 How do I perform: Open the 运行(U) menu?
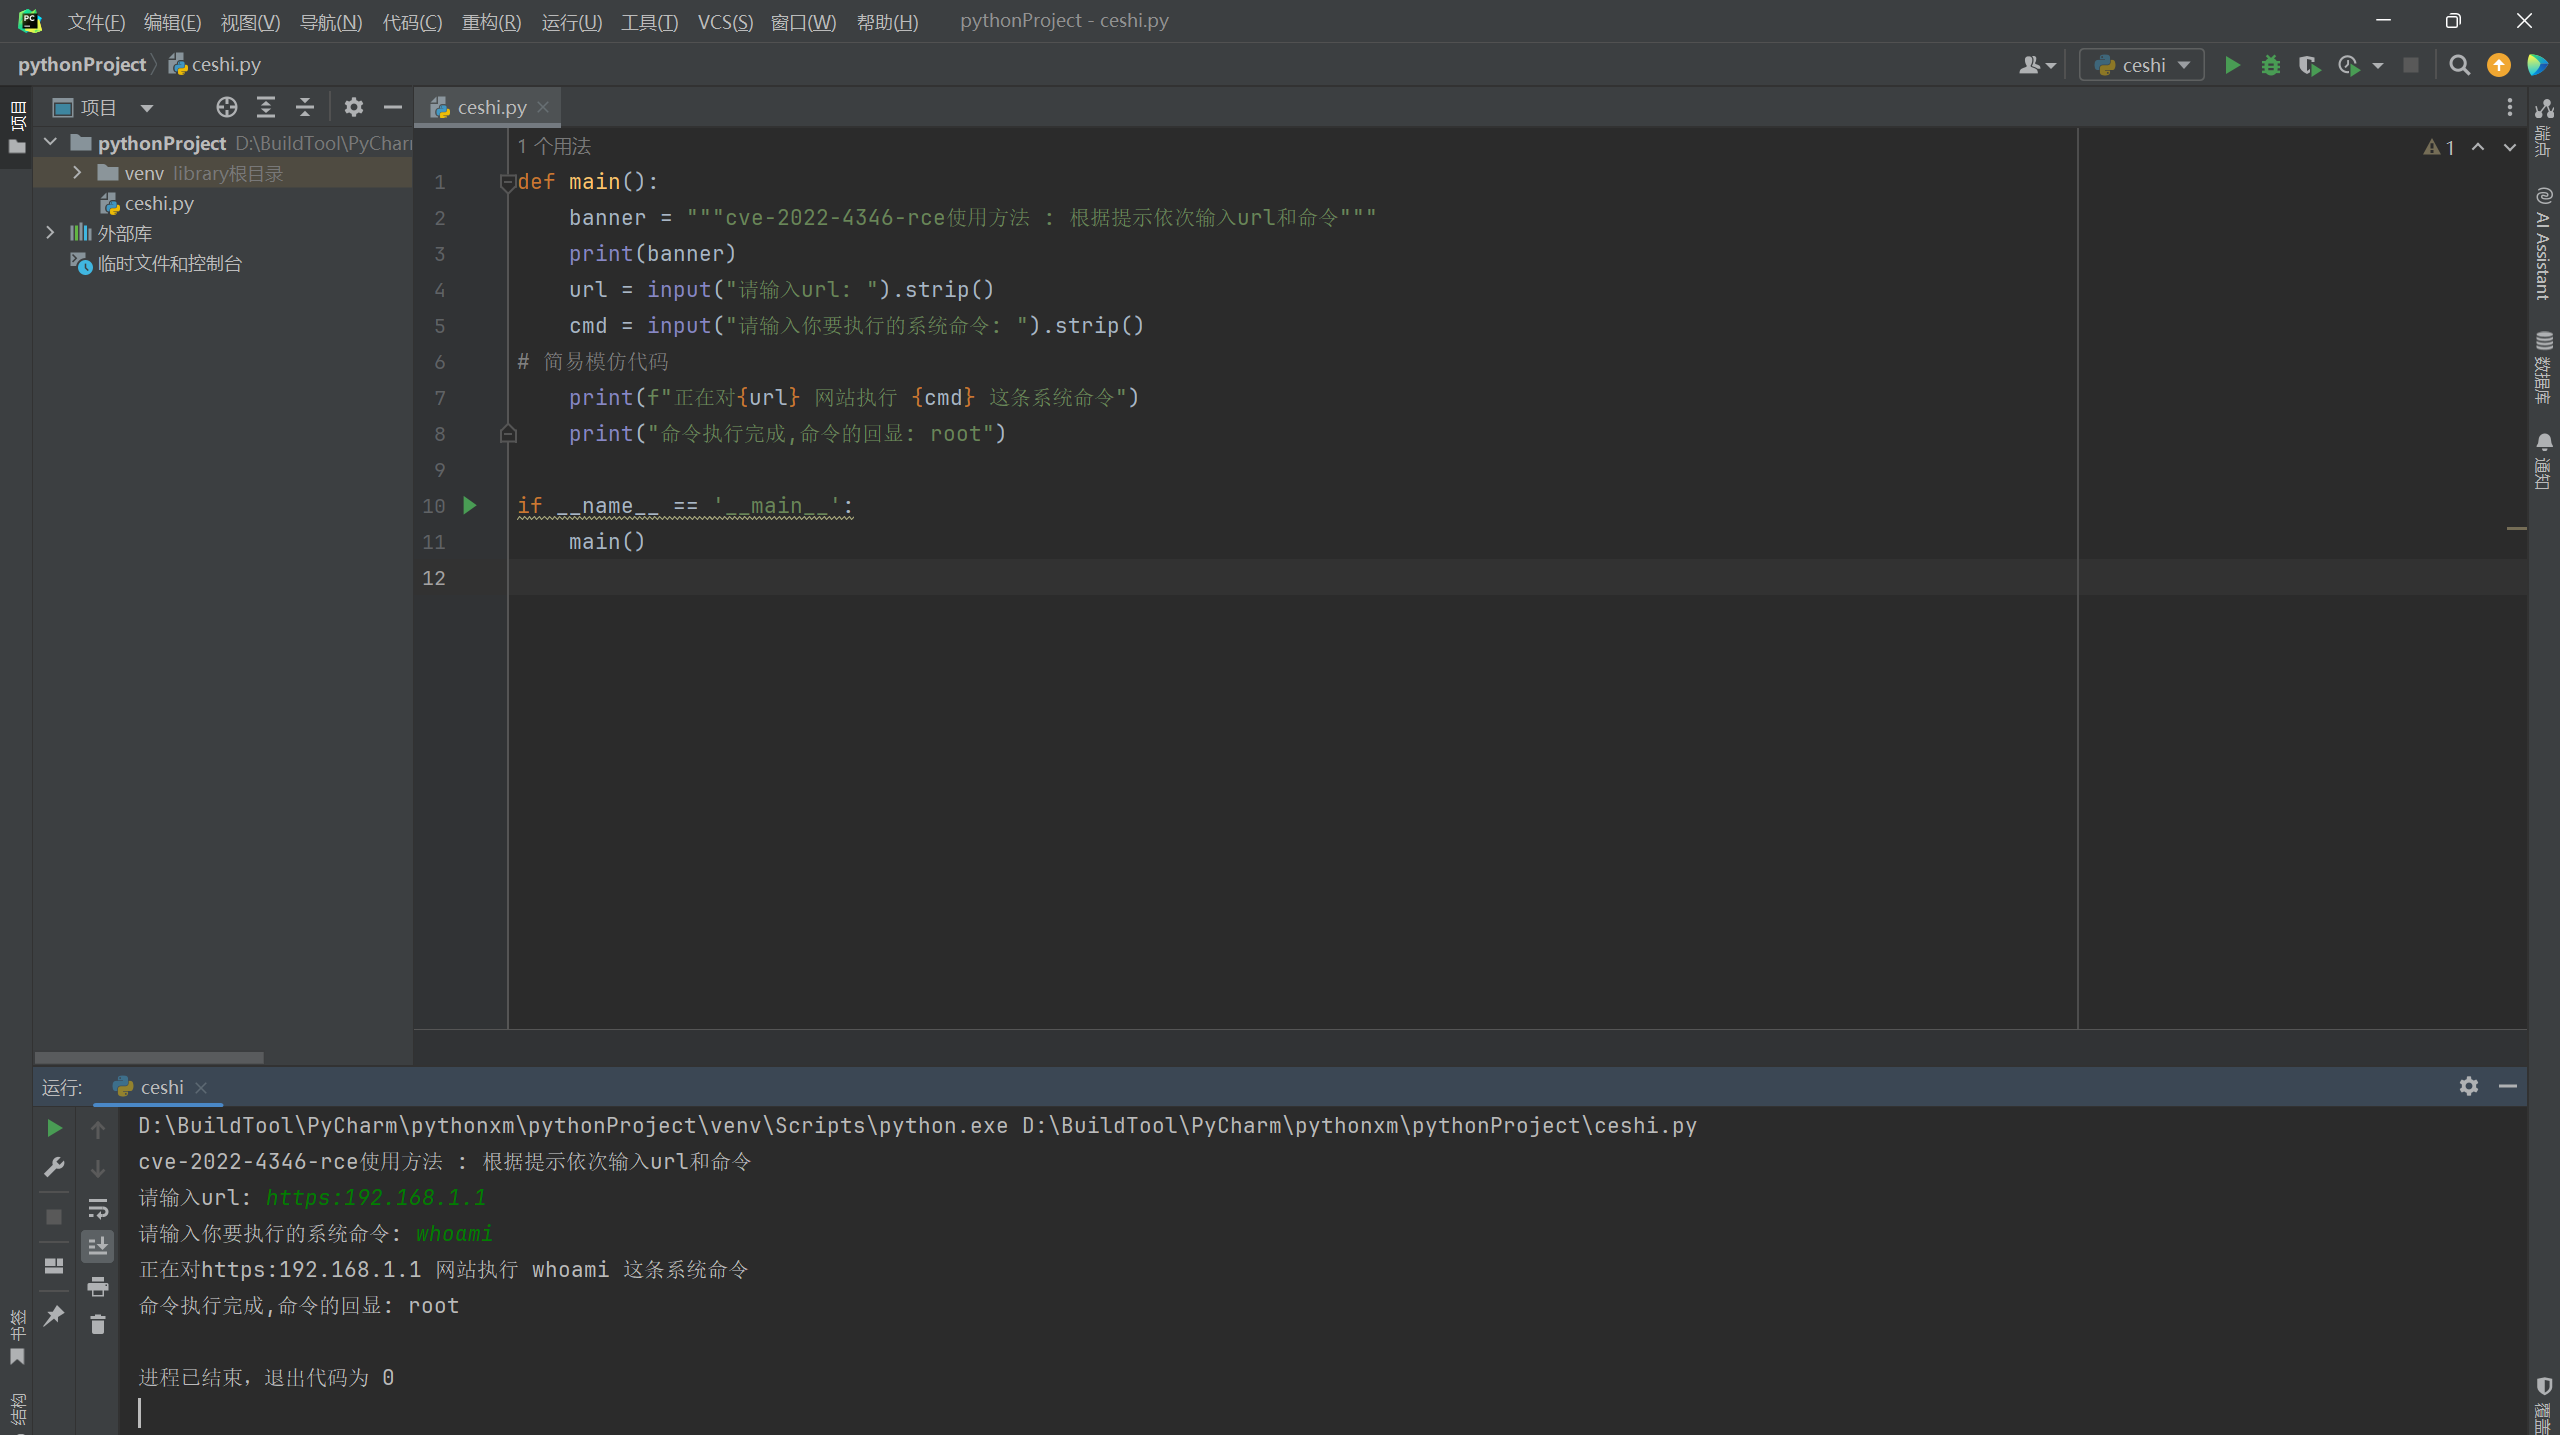pos(571,22)
